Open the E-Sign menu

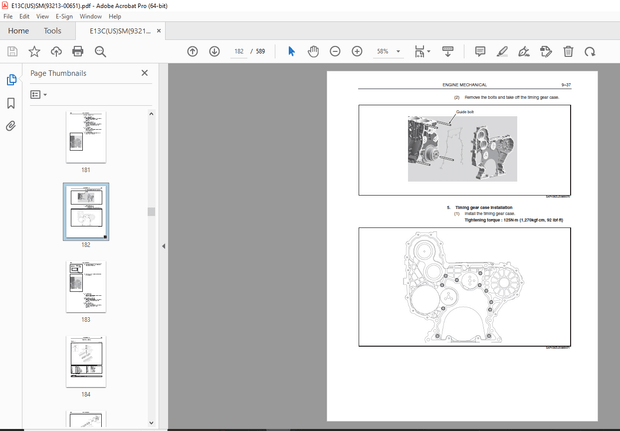tap(64, 17)
